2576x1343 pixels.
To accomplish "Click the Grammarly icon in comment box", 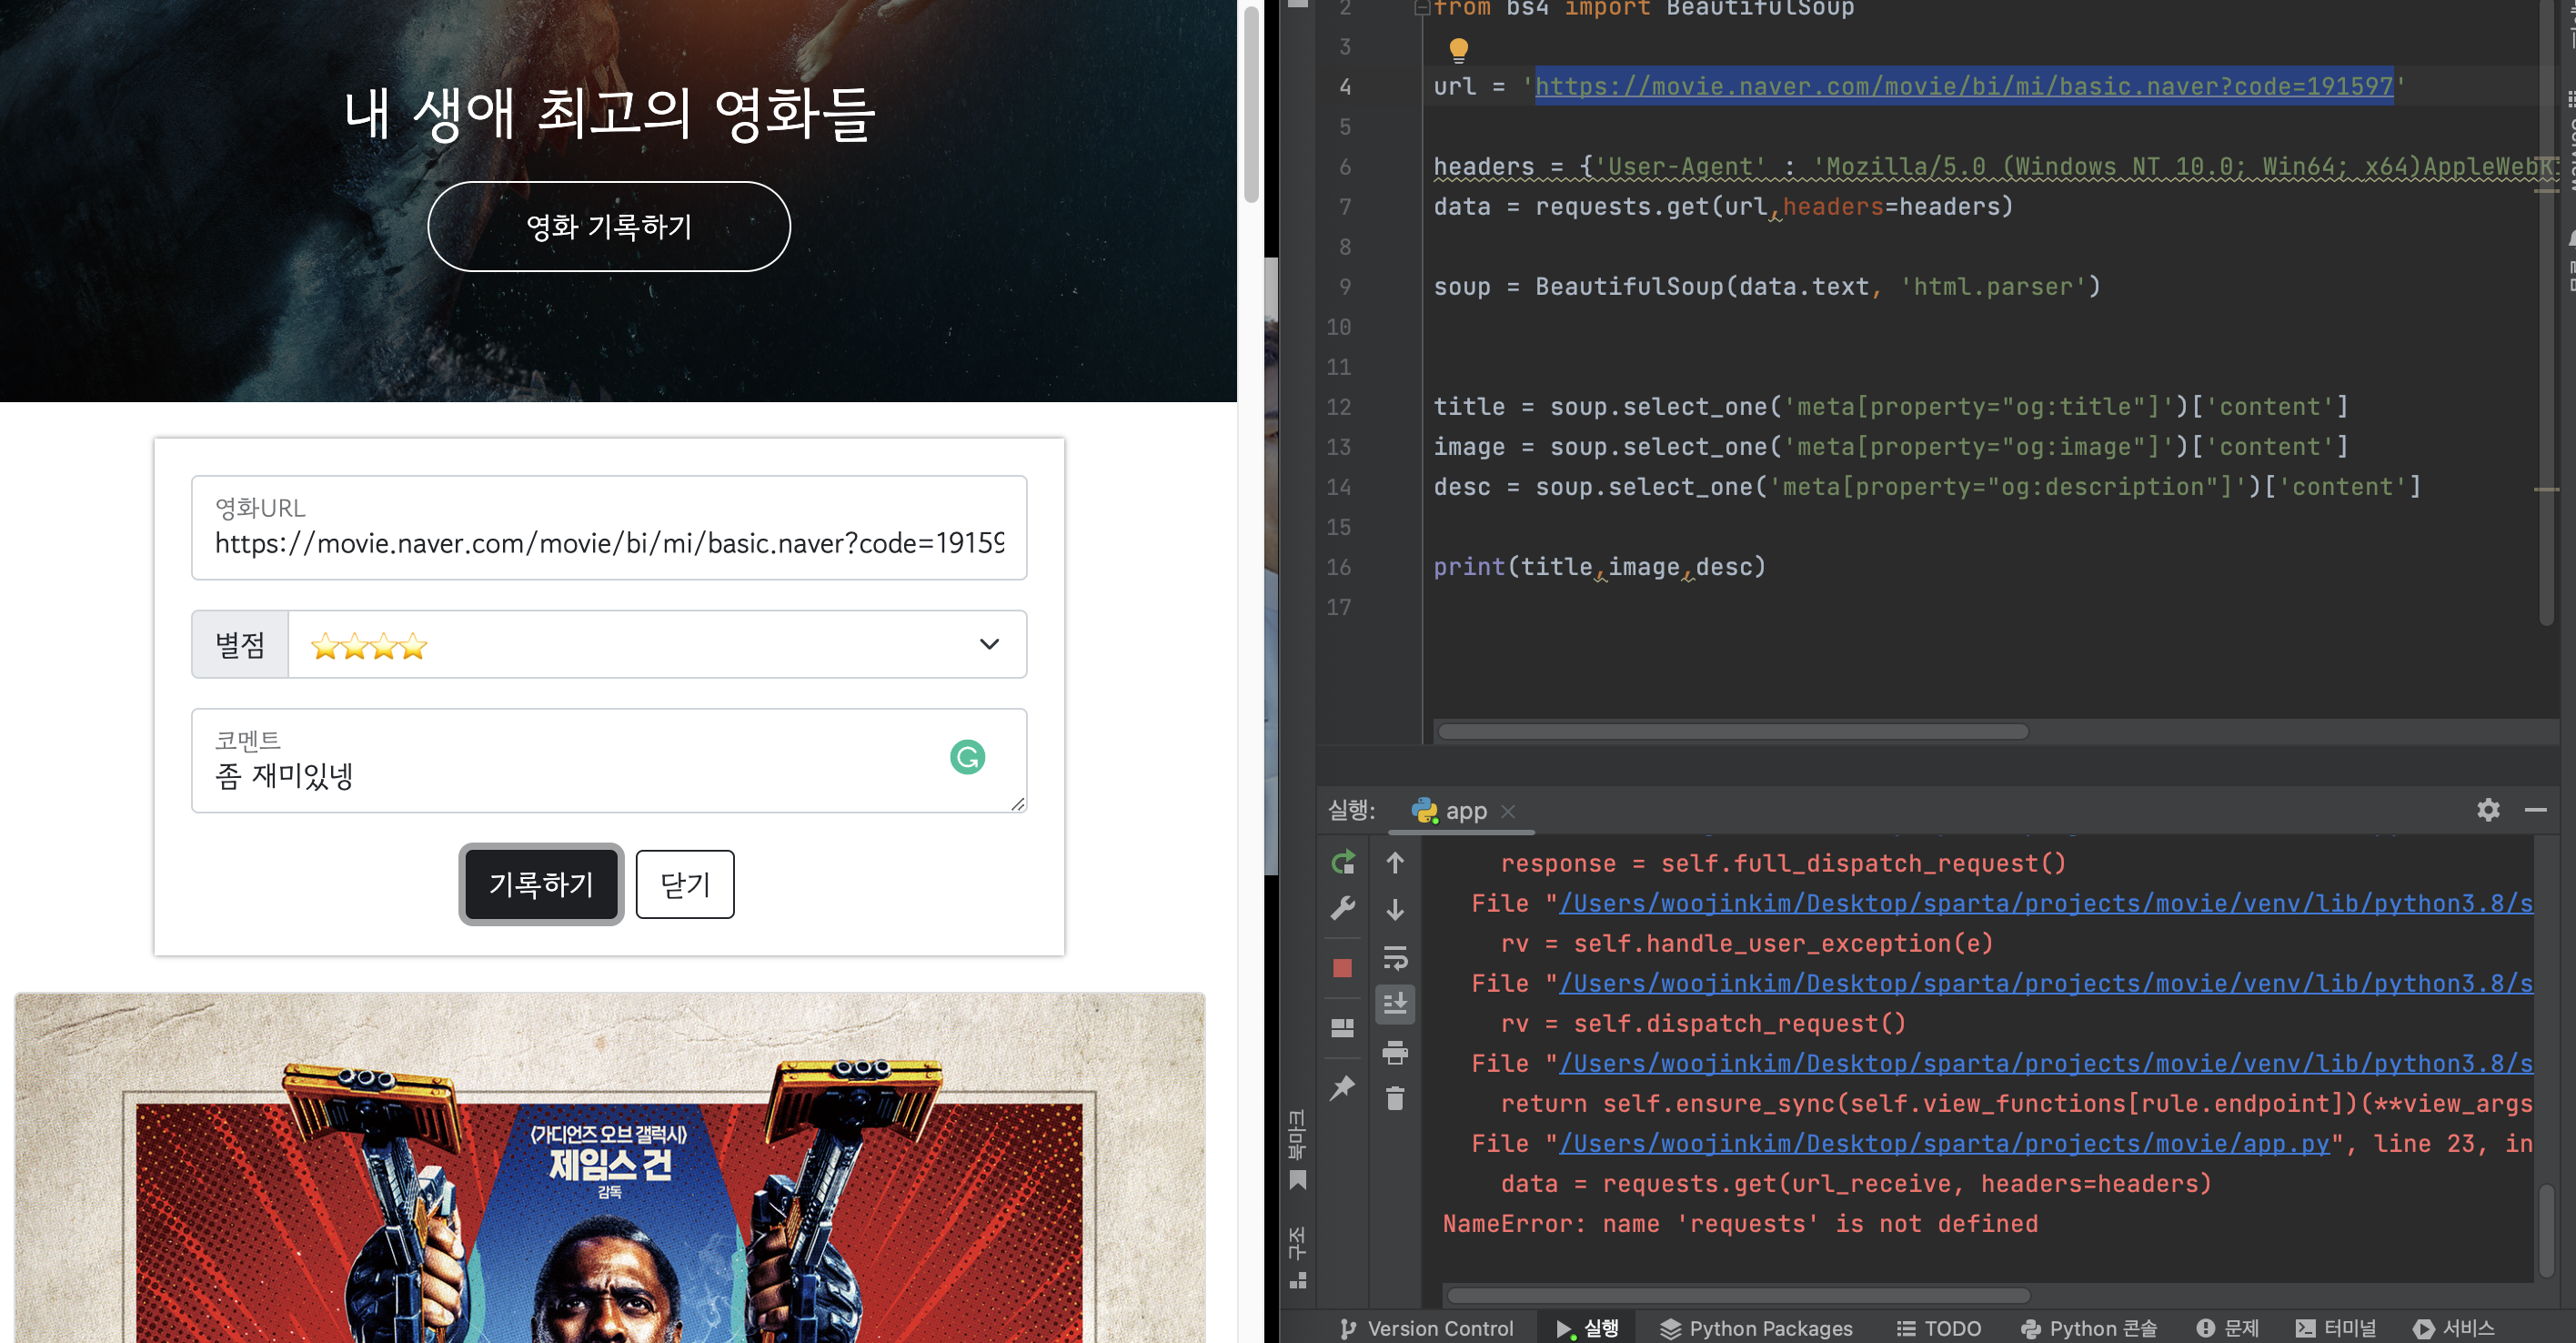I will pyautogui.click(x=967, y=757).
